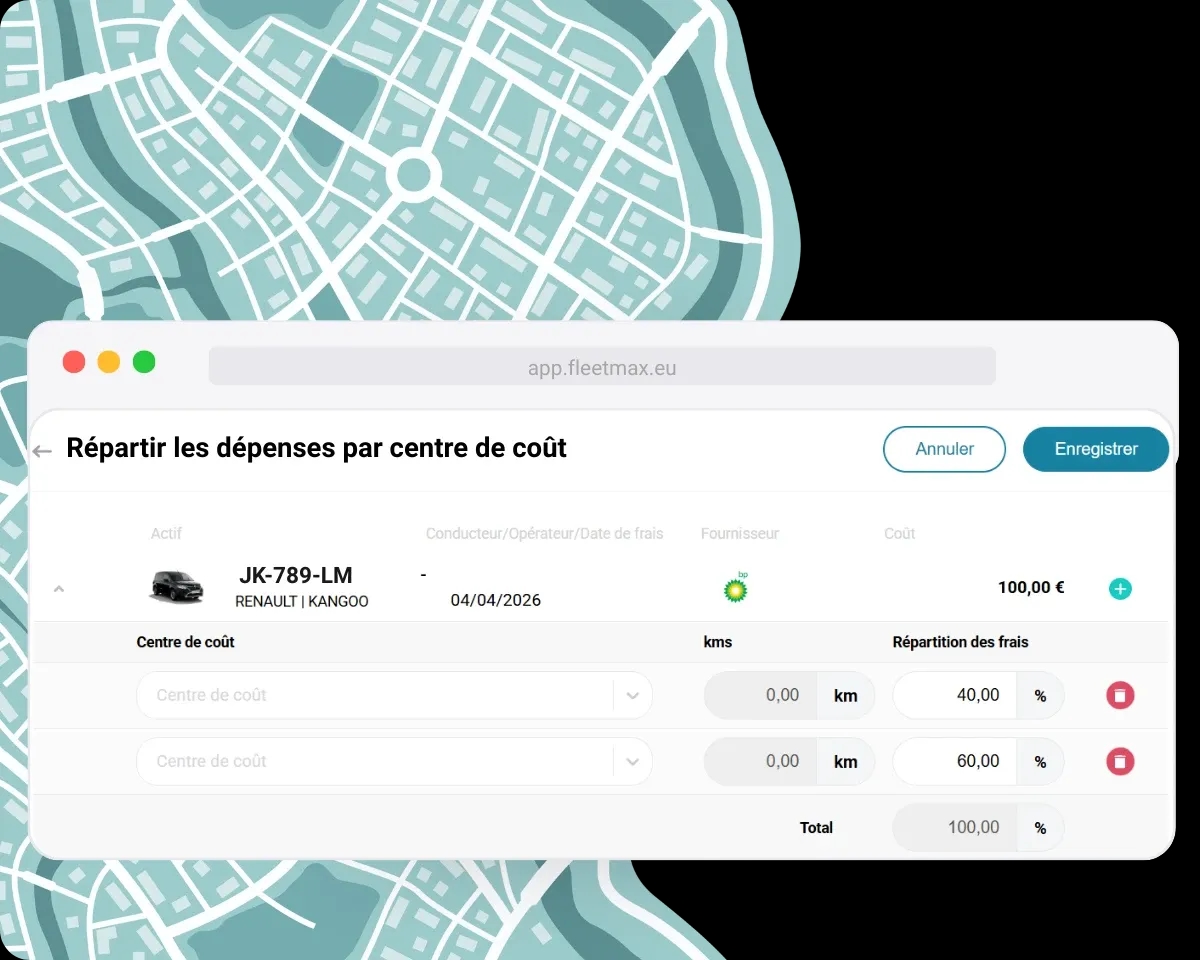Screen dimensions: 1200x960
Task: Click the red close window button
Action: click(x=74, y=362)
